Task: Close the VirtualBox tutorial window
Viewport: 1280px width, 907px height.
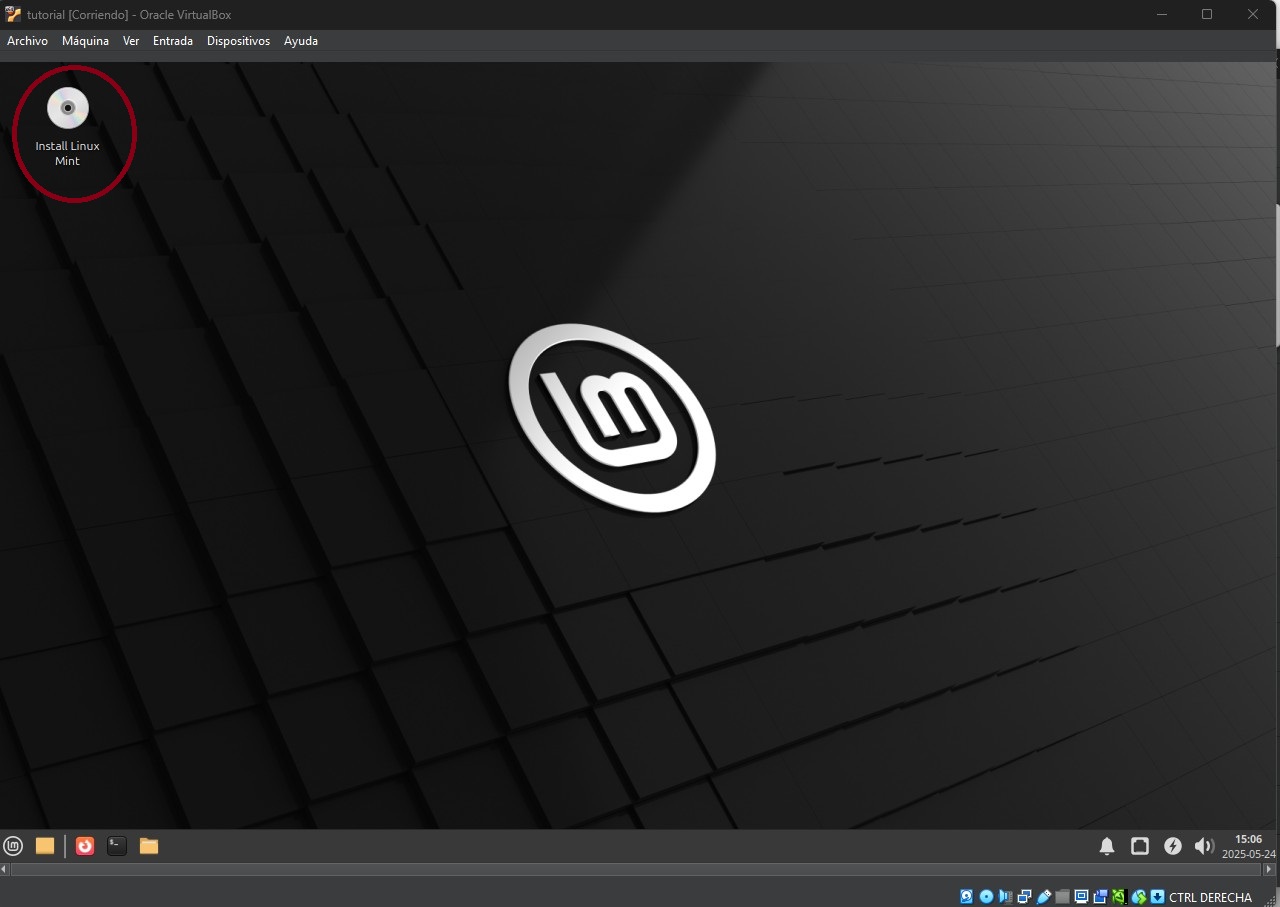Action: (1253, 14)
